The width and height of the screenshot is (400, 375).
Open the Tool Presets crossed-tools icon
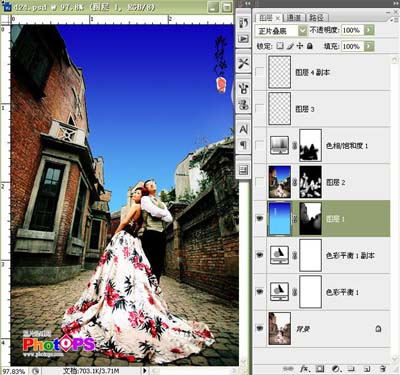point(244,63)
